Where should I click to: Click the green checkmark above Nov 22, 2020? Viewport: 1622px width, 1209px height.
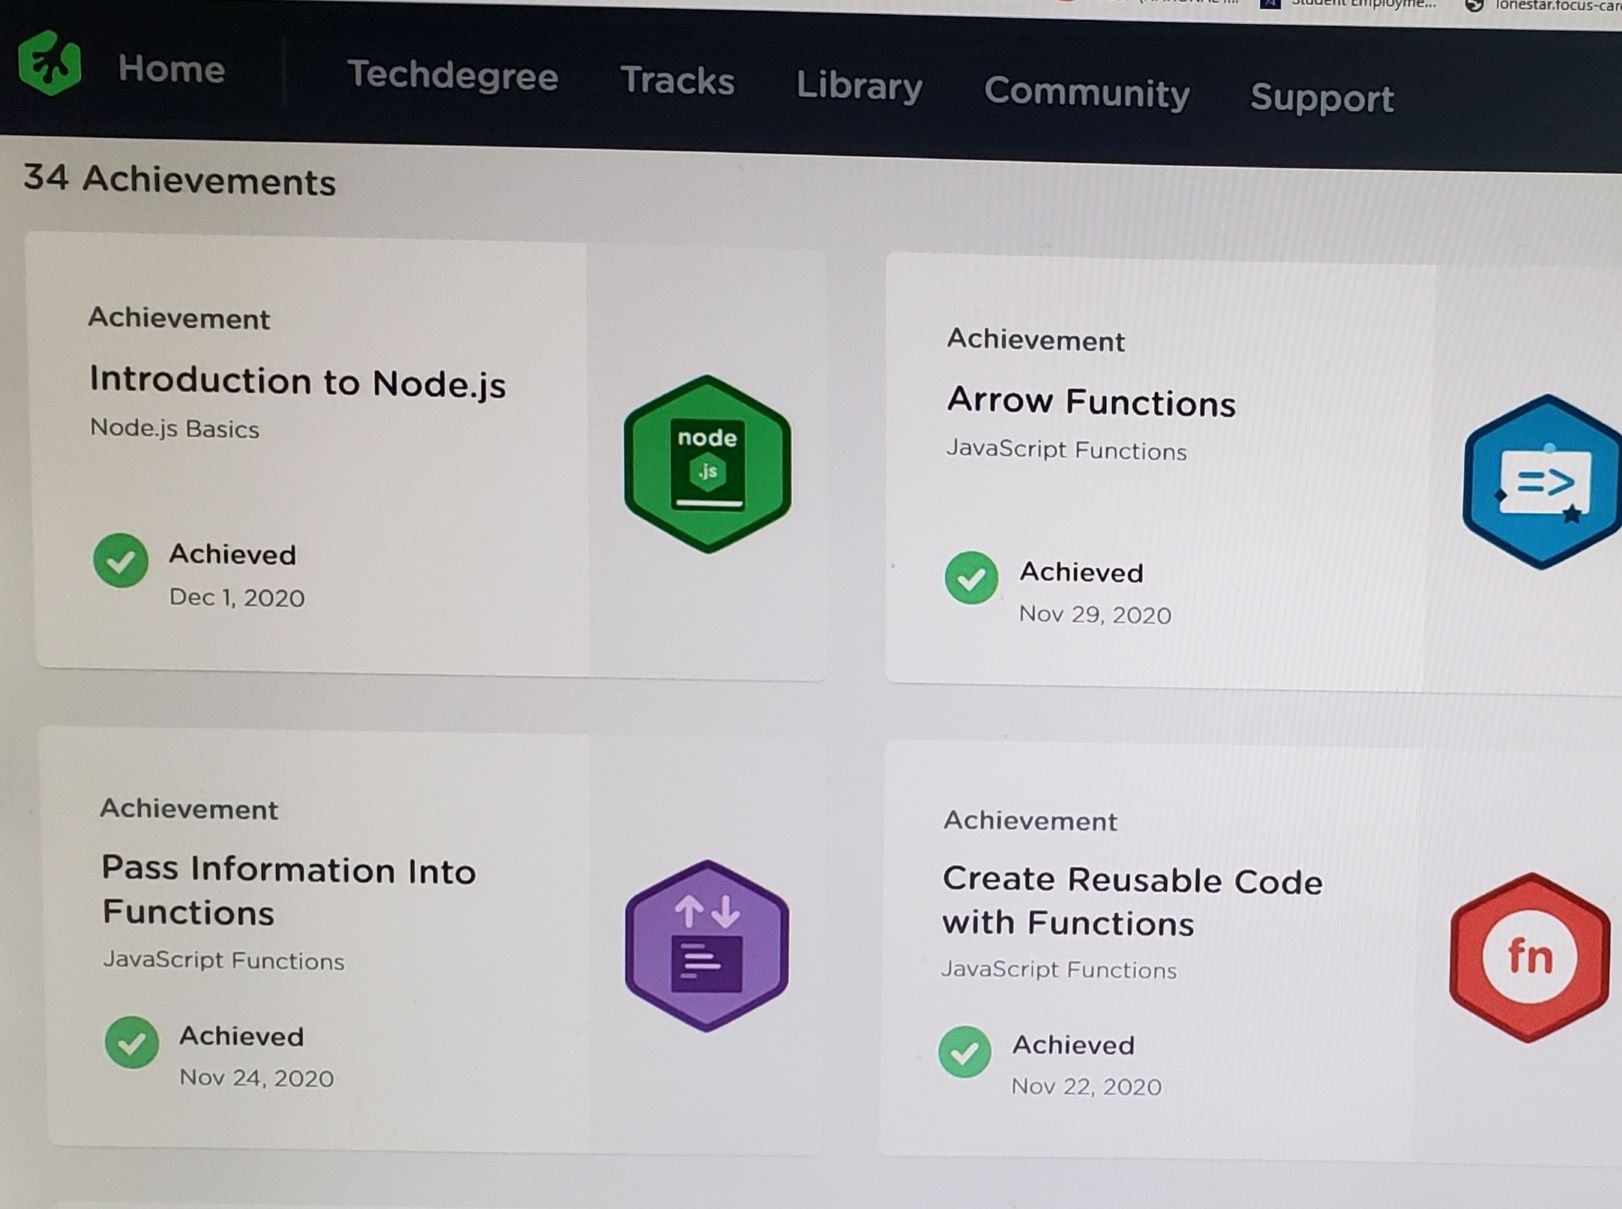[965, 1052]
